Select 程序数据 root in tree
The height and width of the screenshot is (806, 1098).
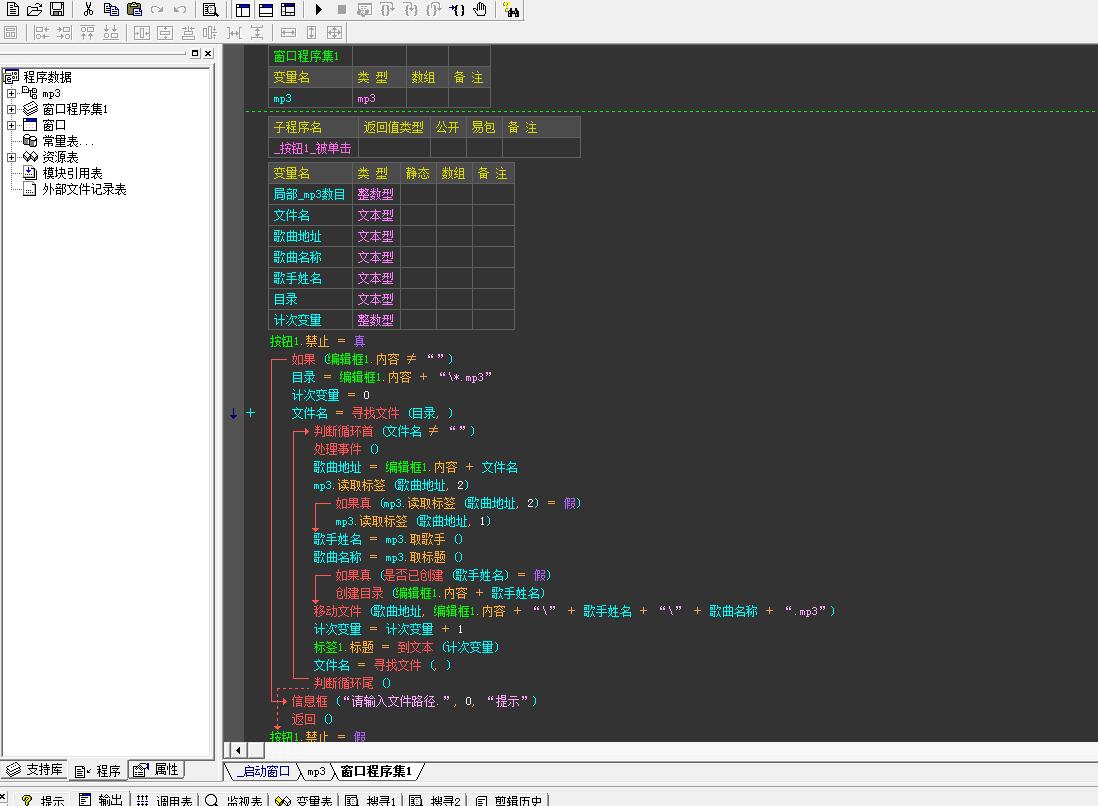(47, 77)
